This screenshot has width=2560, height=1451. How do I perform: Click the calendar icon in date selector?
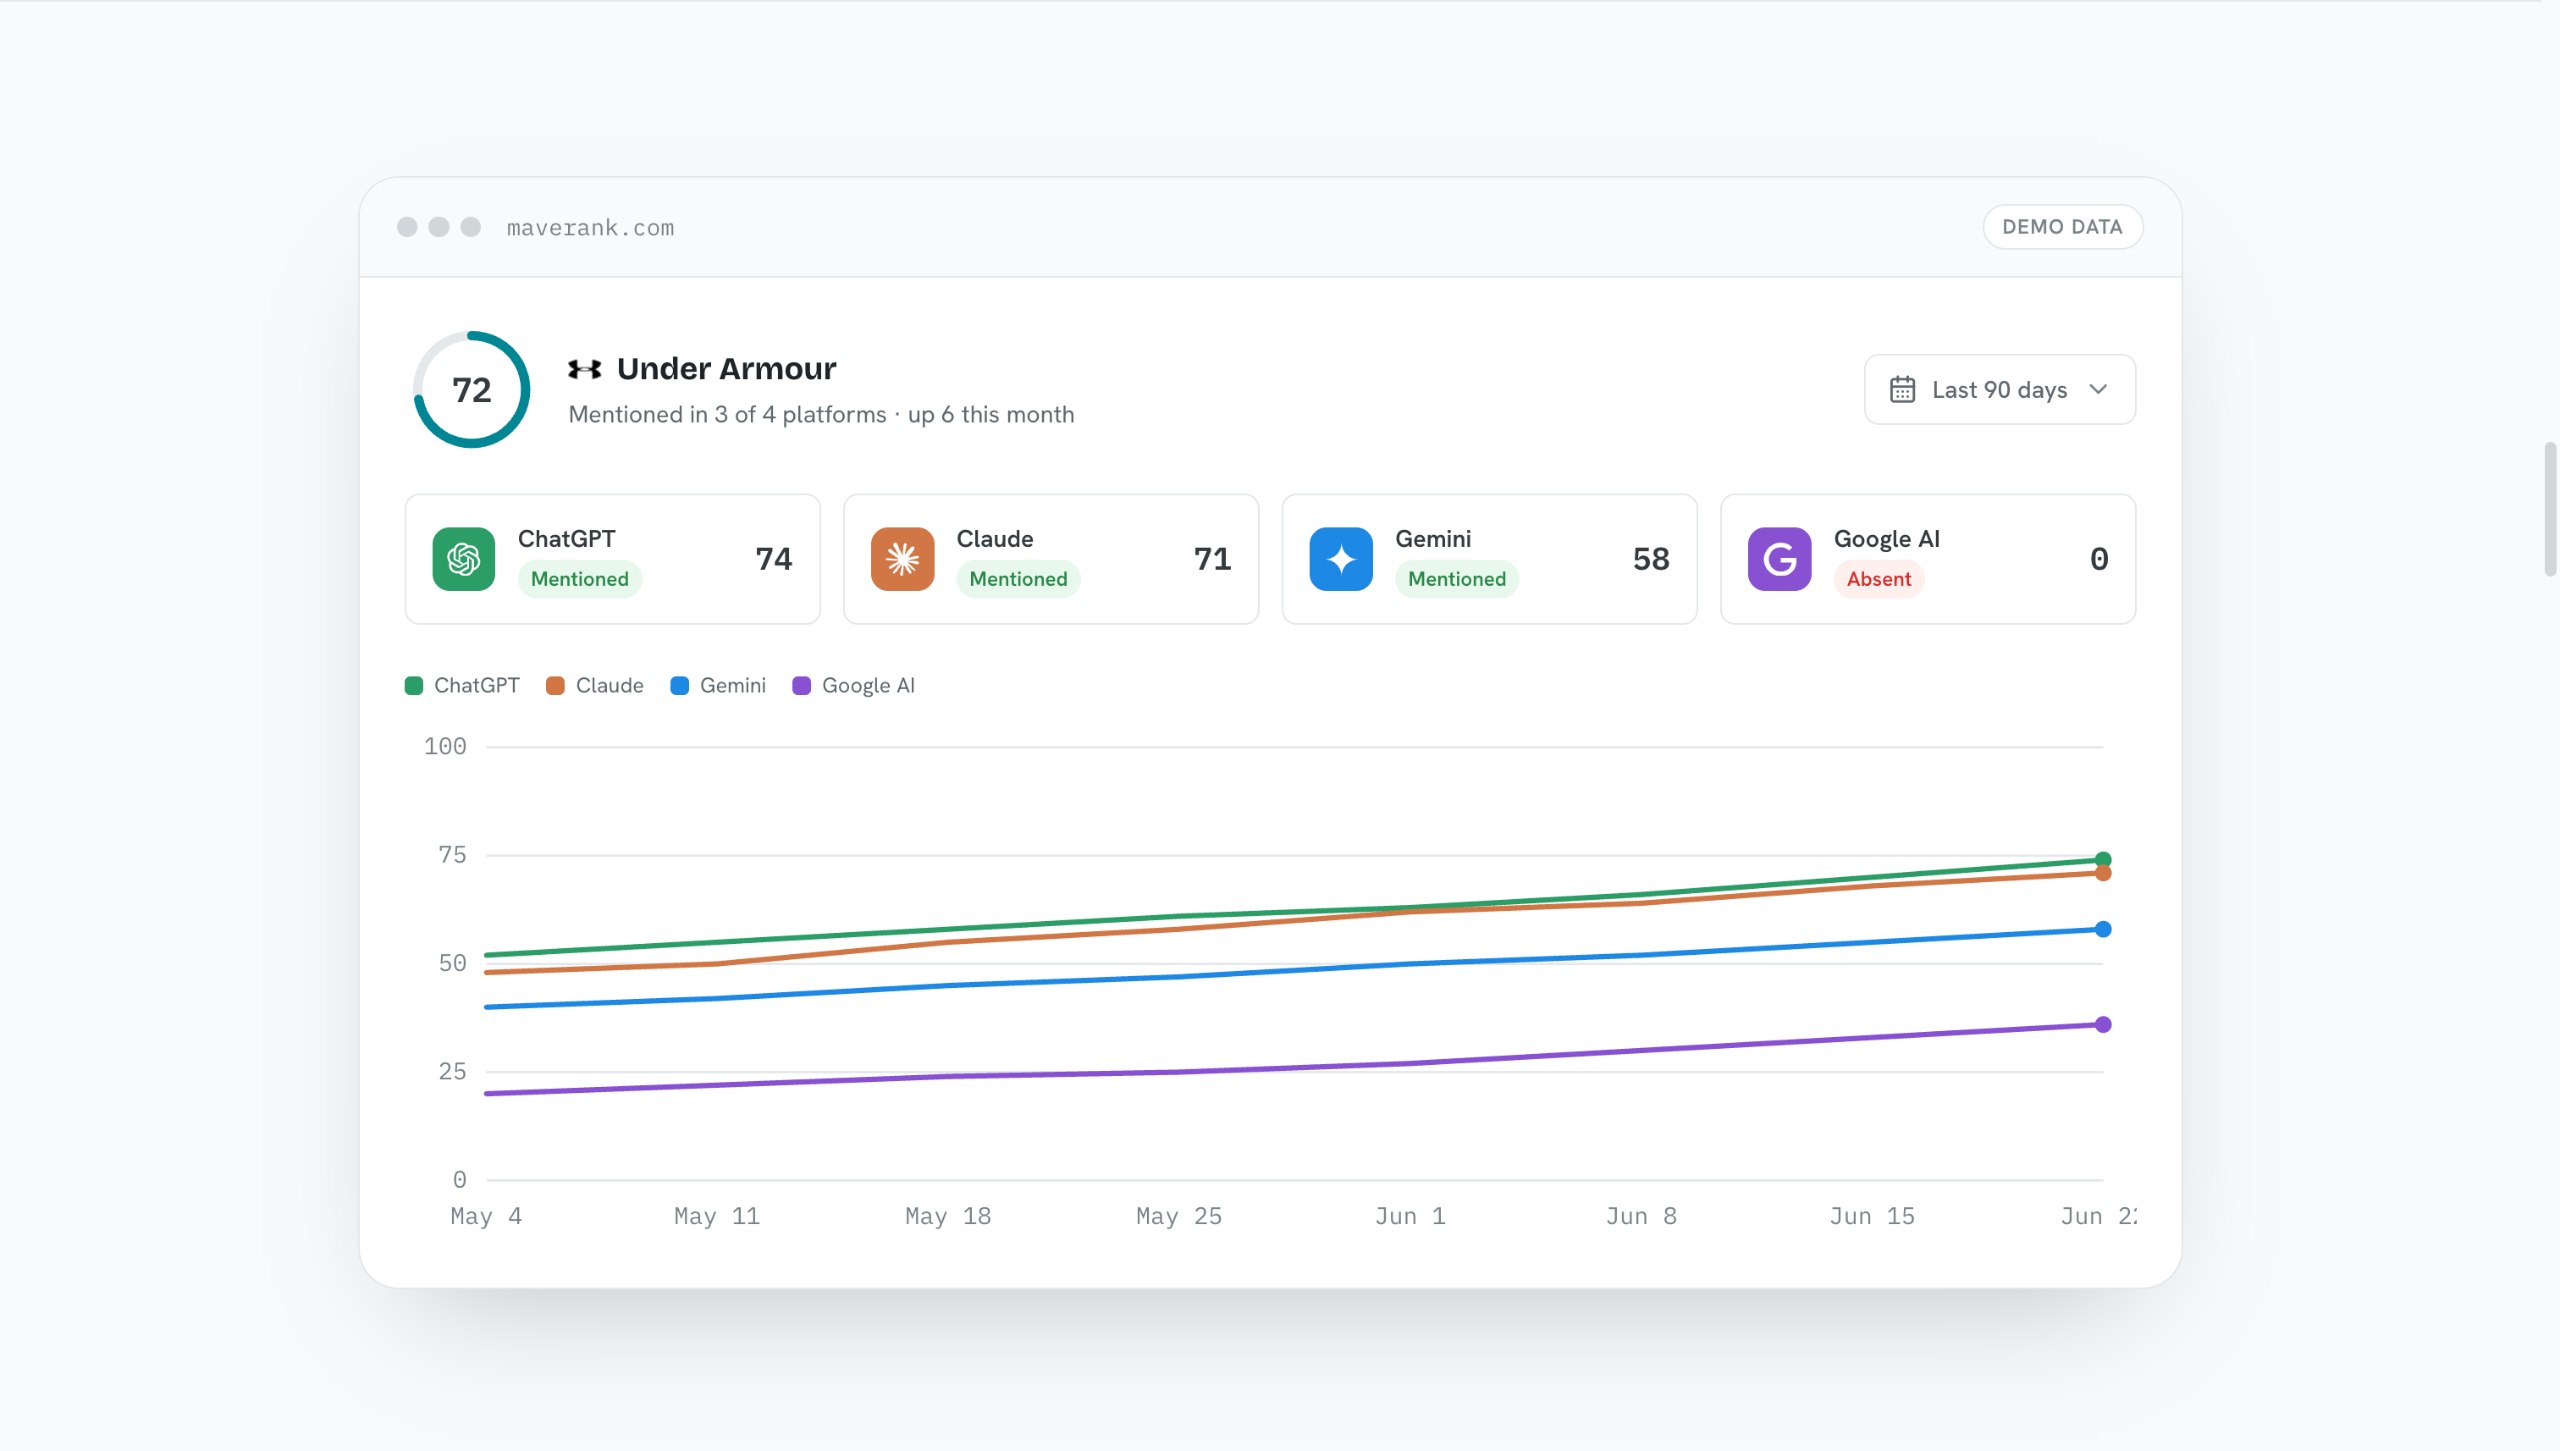pyautogui.click(x=1902, y=389)
